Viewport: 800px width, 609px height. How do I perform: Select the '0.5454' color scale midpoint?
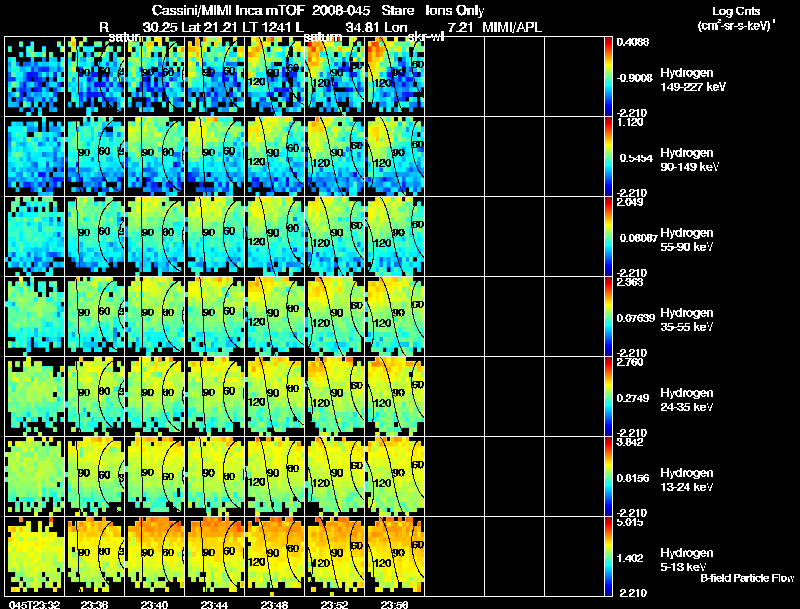coord(636,158)
